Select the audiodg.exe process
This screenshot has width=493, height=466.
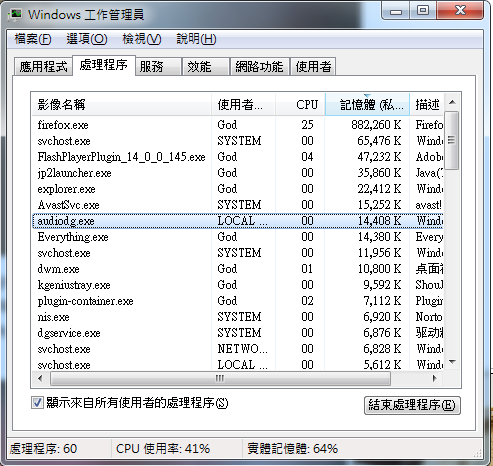tap(238, 221)
